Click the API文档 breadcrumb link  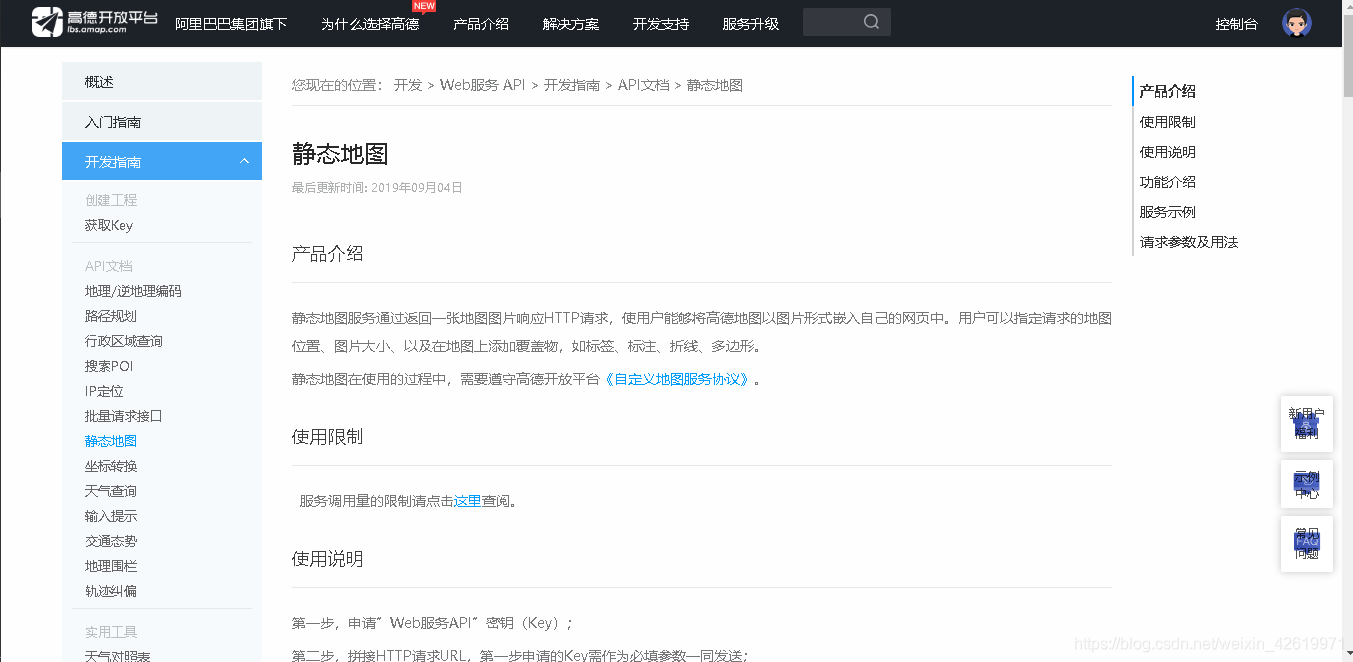644,85
